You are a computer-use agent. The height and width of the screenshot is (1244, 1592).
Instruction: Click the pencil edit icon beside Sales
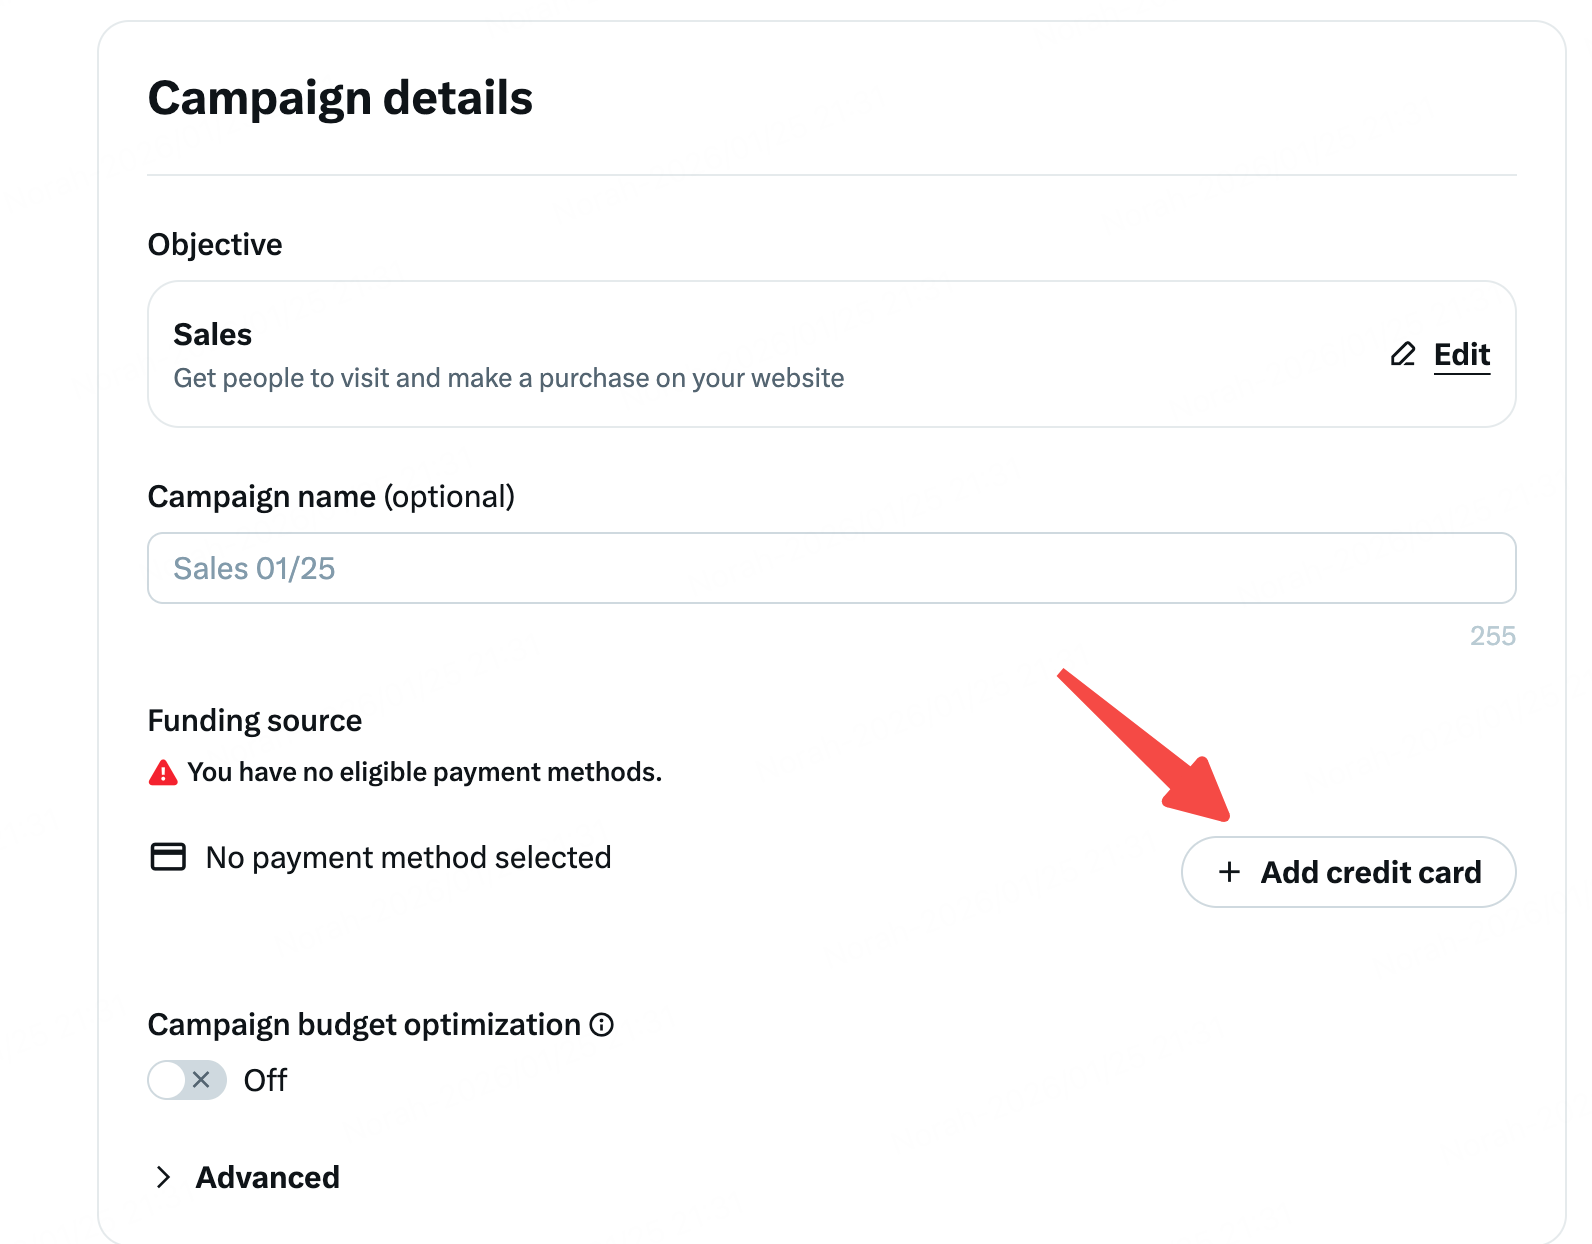tap(1403, 354)
